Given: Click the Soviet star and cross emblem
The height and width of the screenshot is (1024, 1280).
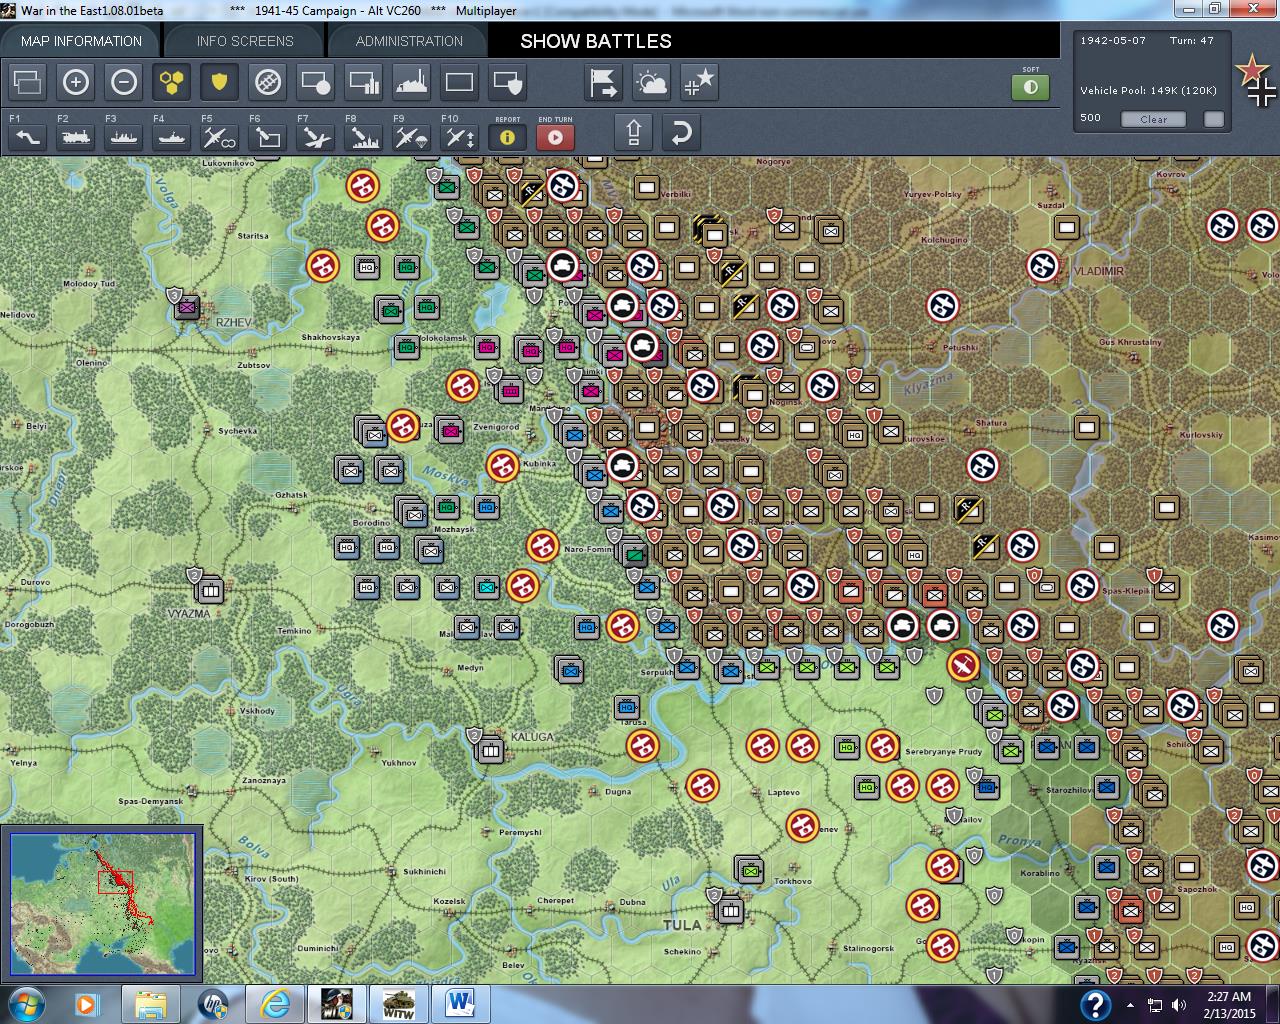Looking at the screenshot, I should click(1256, 80).
